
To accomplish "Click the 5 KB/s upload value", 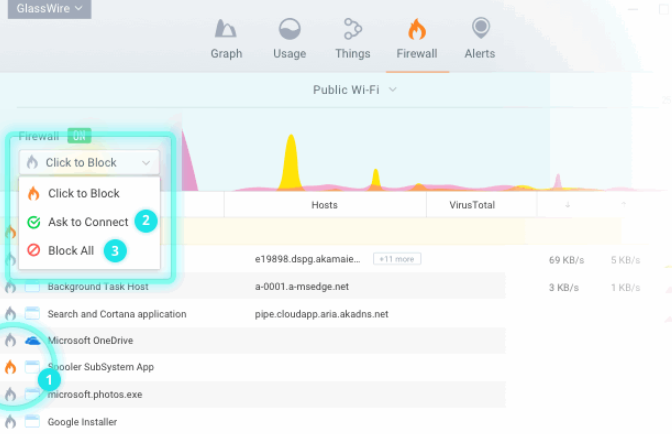I will click(625, 260).
